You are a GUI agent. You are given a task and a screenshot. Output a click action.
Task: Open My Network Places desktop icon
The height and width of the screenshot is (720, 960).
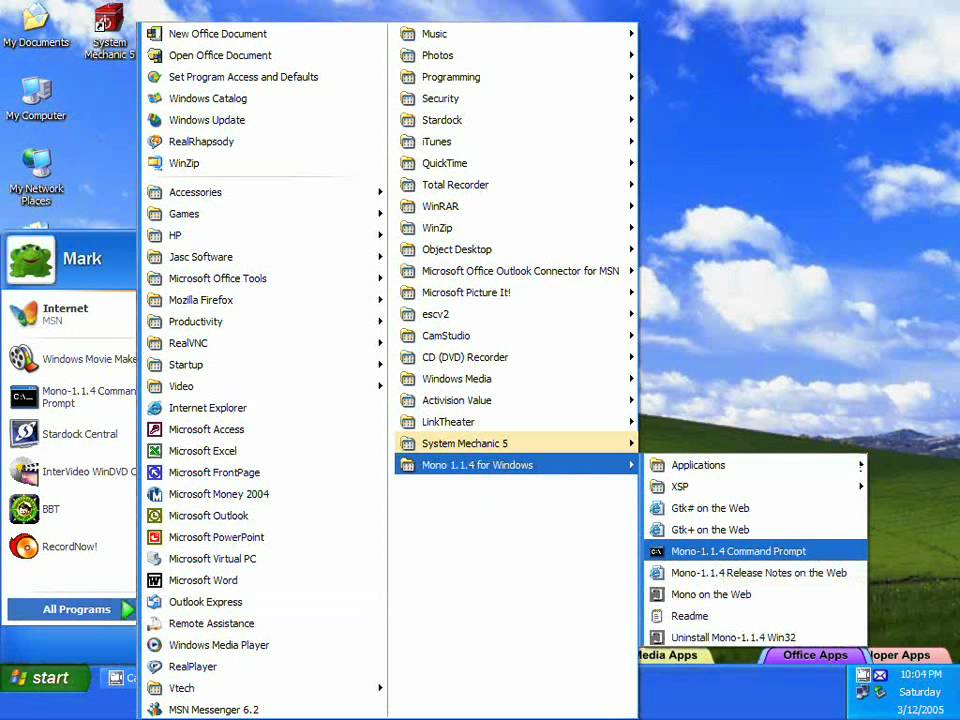click(x=36, y=176)
